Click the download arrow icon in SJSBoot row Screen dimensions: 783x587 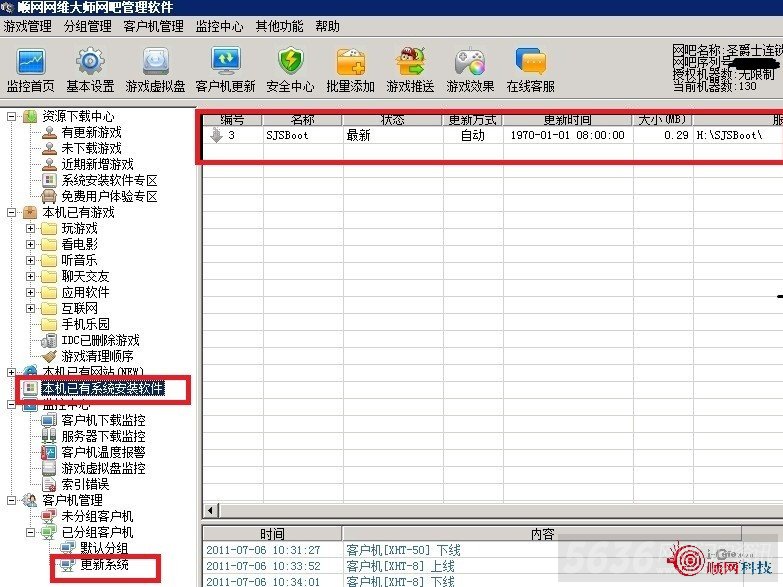tap(216, 135)
